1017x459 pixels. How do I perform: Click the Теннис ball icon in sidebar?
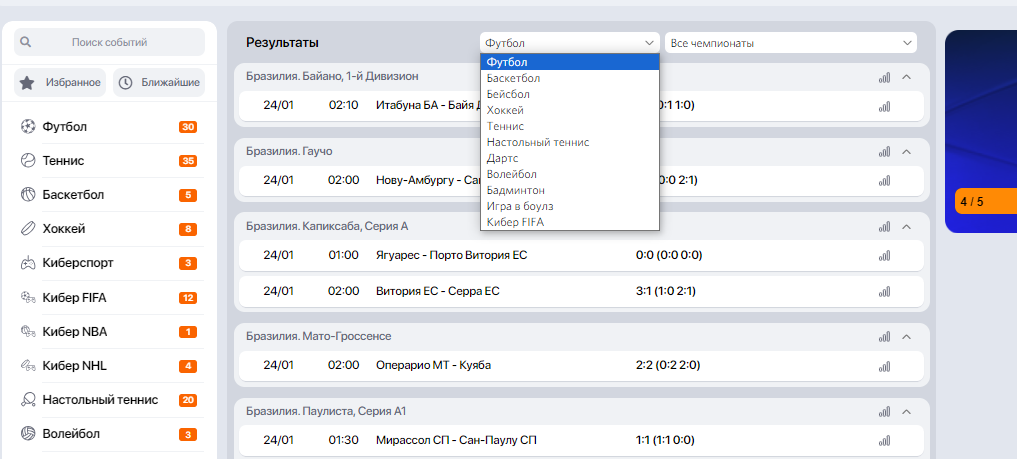27,161
